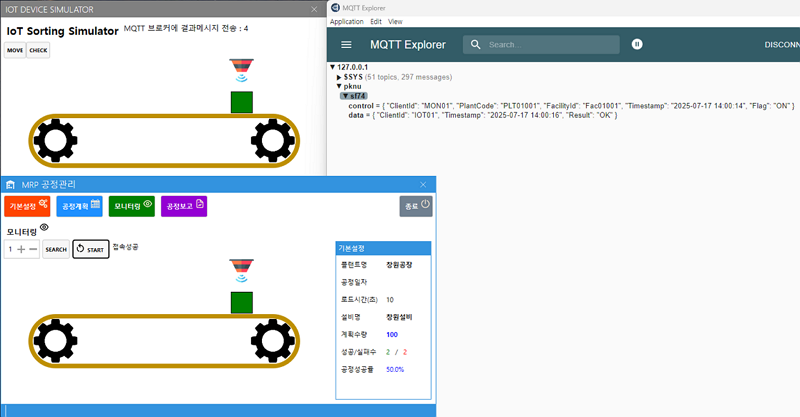The image size is (800, 417).
Task: Close the IoT Device Simulator window
Action: coord(314,9)
